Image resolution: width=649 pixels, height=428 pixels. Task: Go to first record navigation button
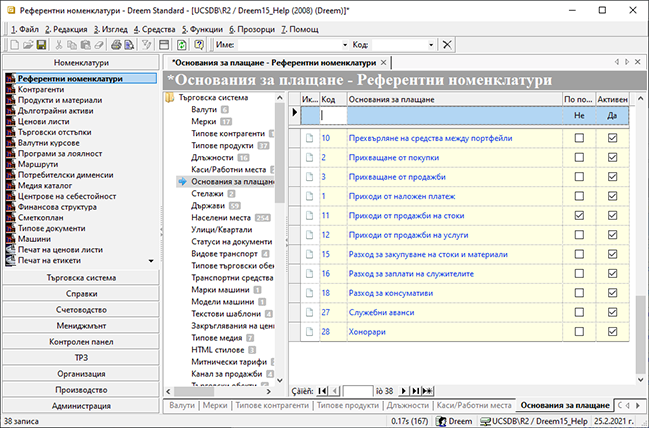coord(322,391)
